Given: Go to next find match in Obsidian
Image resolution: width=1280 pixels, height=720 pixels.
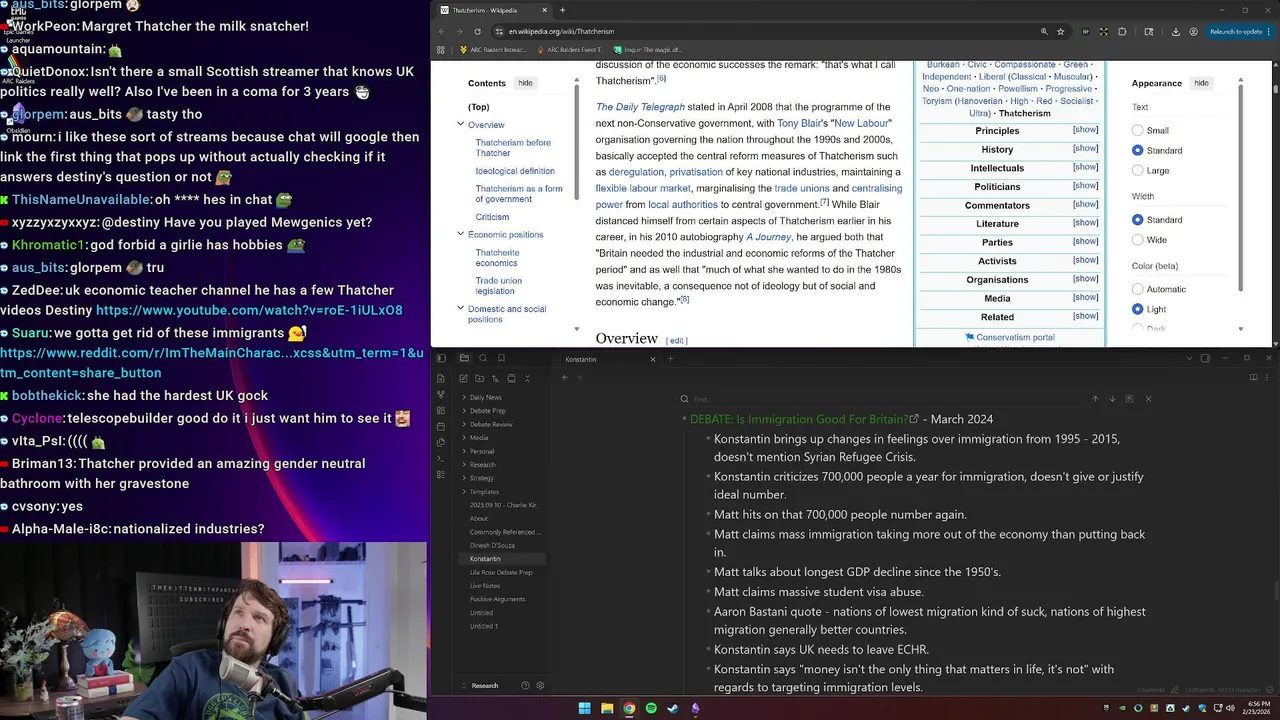Looking at the screenshot, I should [x=1112, y=399].
